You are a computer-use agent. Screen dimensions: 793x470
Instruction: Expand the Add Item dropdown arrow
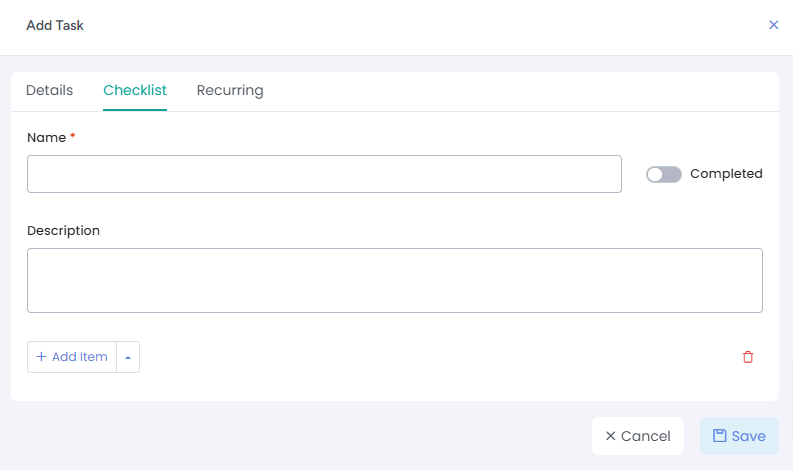[128, 357]
